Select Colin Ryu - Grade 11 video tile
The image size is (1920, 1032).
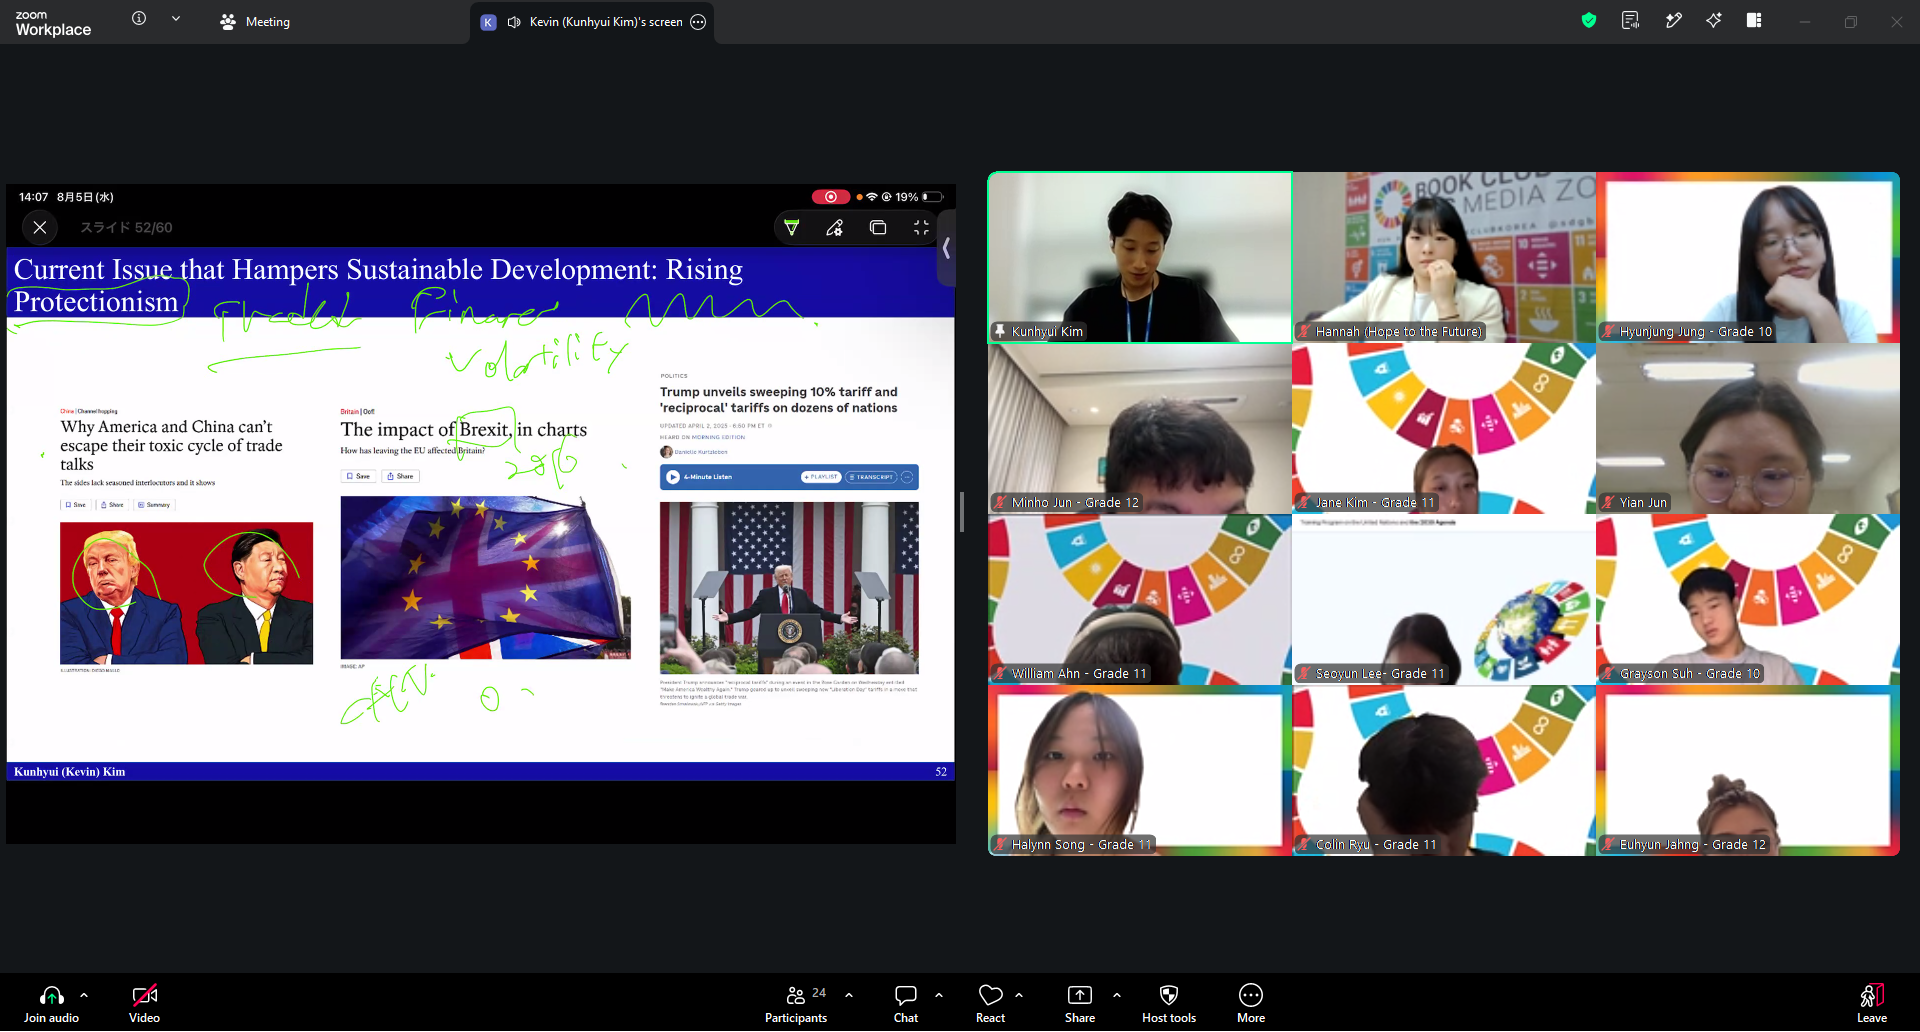[1444, 771]
